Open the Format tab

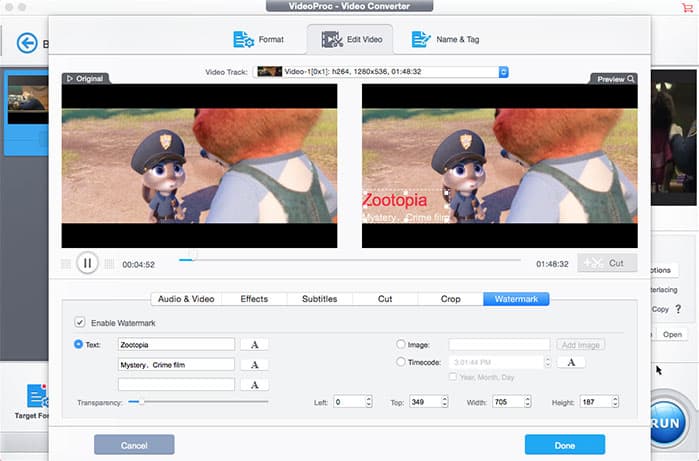(259, 39)
